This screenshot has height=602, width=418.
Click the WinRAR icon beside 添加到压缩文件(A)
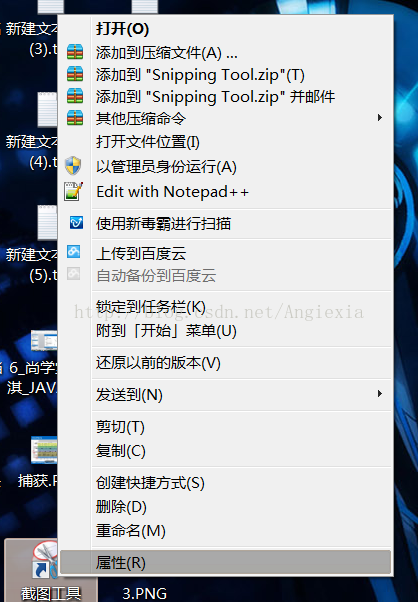click(75, 52)
